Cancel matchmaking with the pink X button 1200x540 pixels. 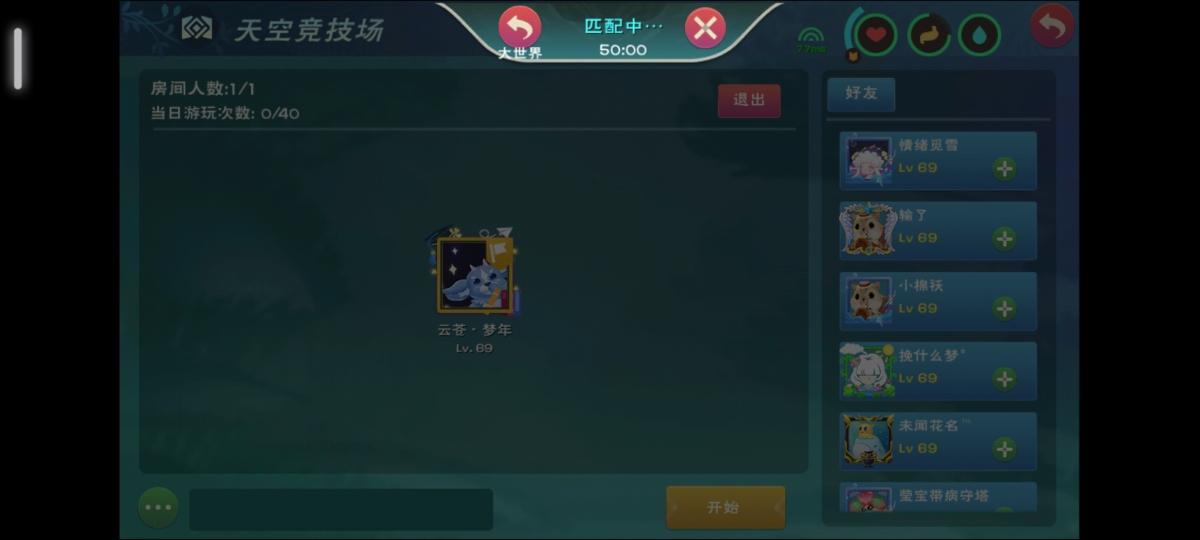[705, 28]
